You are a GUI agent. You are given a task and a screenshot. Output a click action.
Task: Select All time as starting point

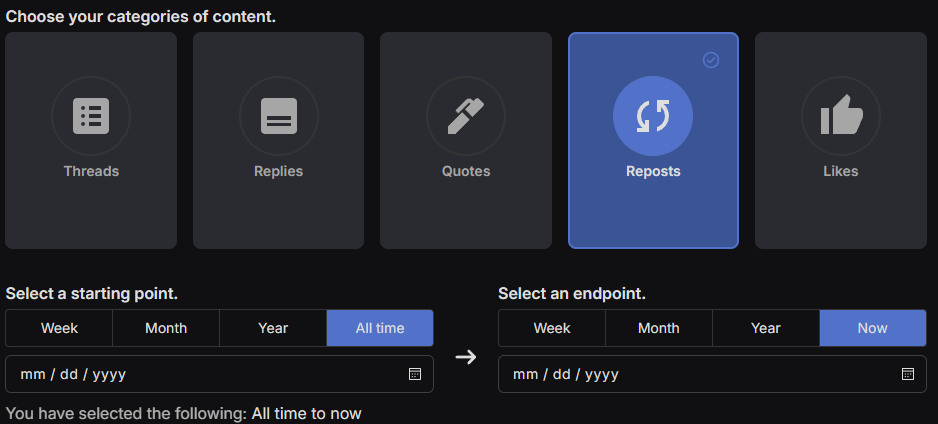coord(380,328)
